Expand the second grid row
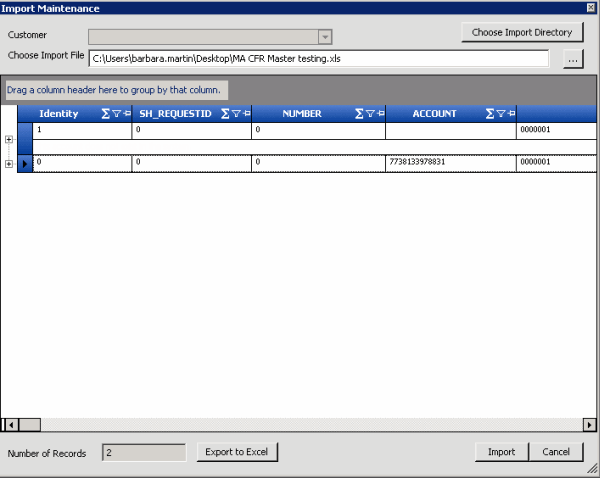The height and width of the screenshot is (478, 600). 9,163
